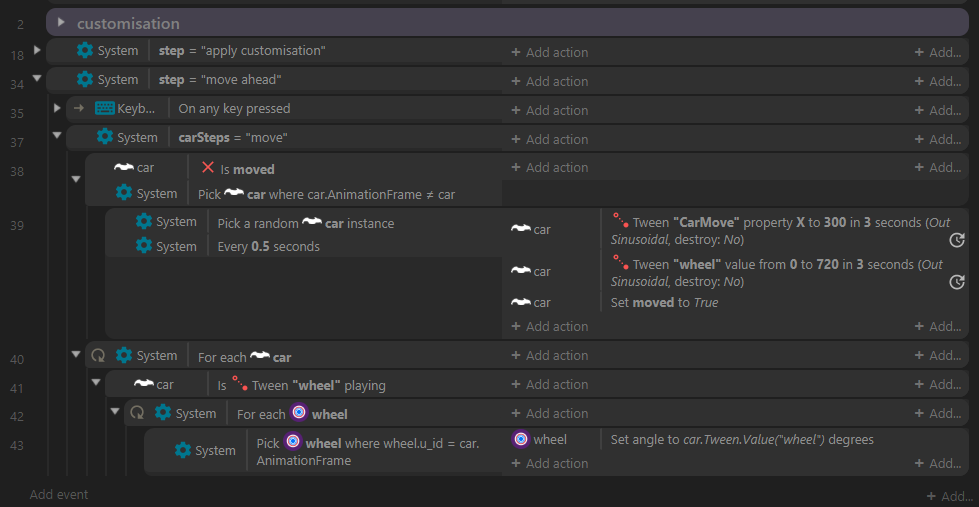Click the car object icon in Set moved action
Image resolution: width=979 pixels, height=507 pixels.
521,302
